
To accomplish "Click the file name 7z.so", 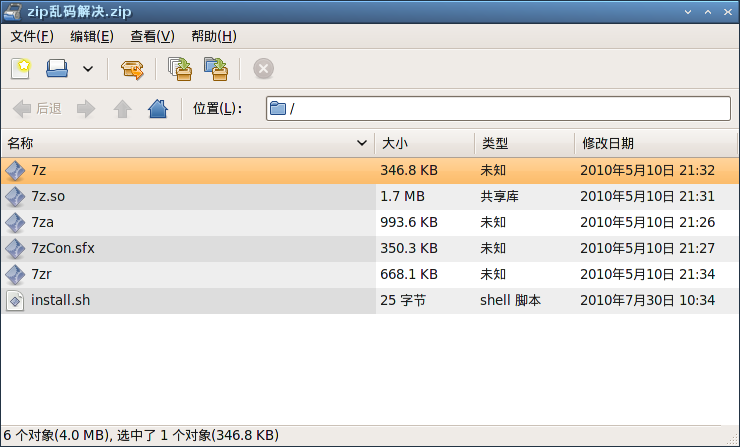I will pos(48,196).
